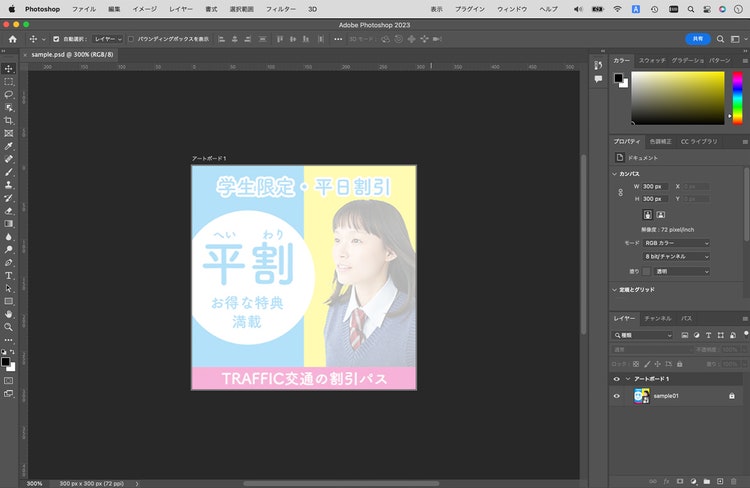Click the blue 共有 share button
This screenshot has height=488, width=750.
point(698,39)
